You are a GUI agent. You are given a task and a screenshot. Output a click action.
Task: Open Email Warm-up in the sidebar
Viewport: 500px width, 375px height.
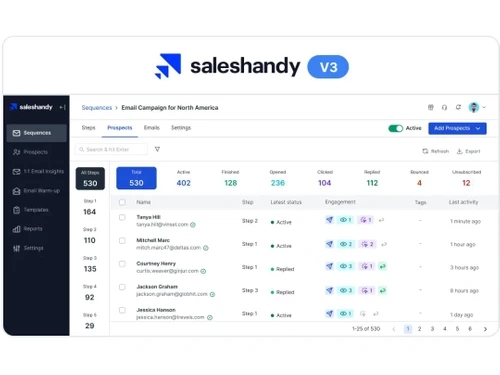(x=36, y=191)
